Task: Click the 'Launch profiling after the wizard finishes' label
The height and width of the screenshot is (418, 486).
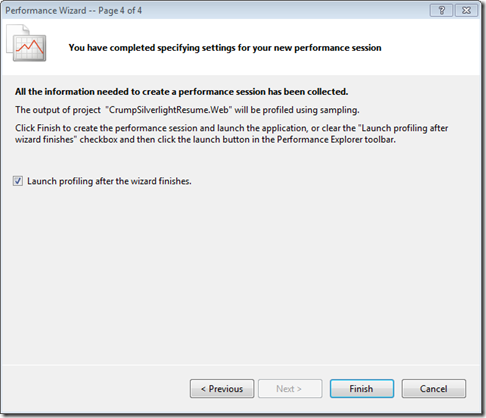Action: pos(109,181)
